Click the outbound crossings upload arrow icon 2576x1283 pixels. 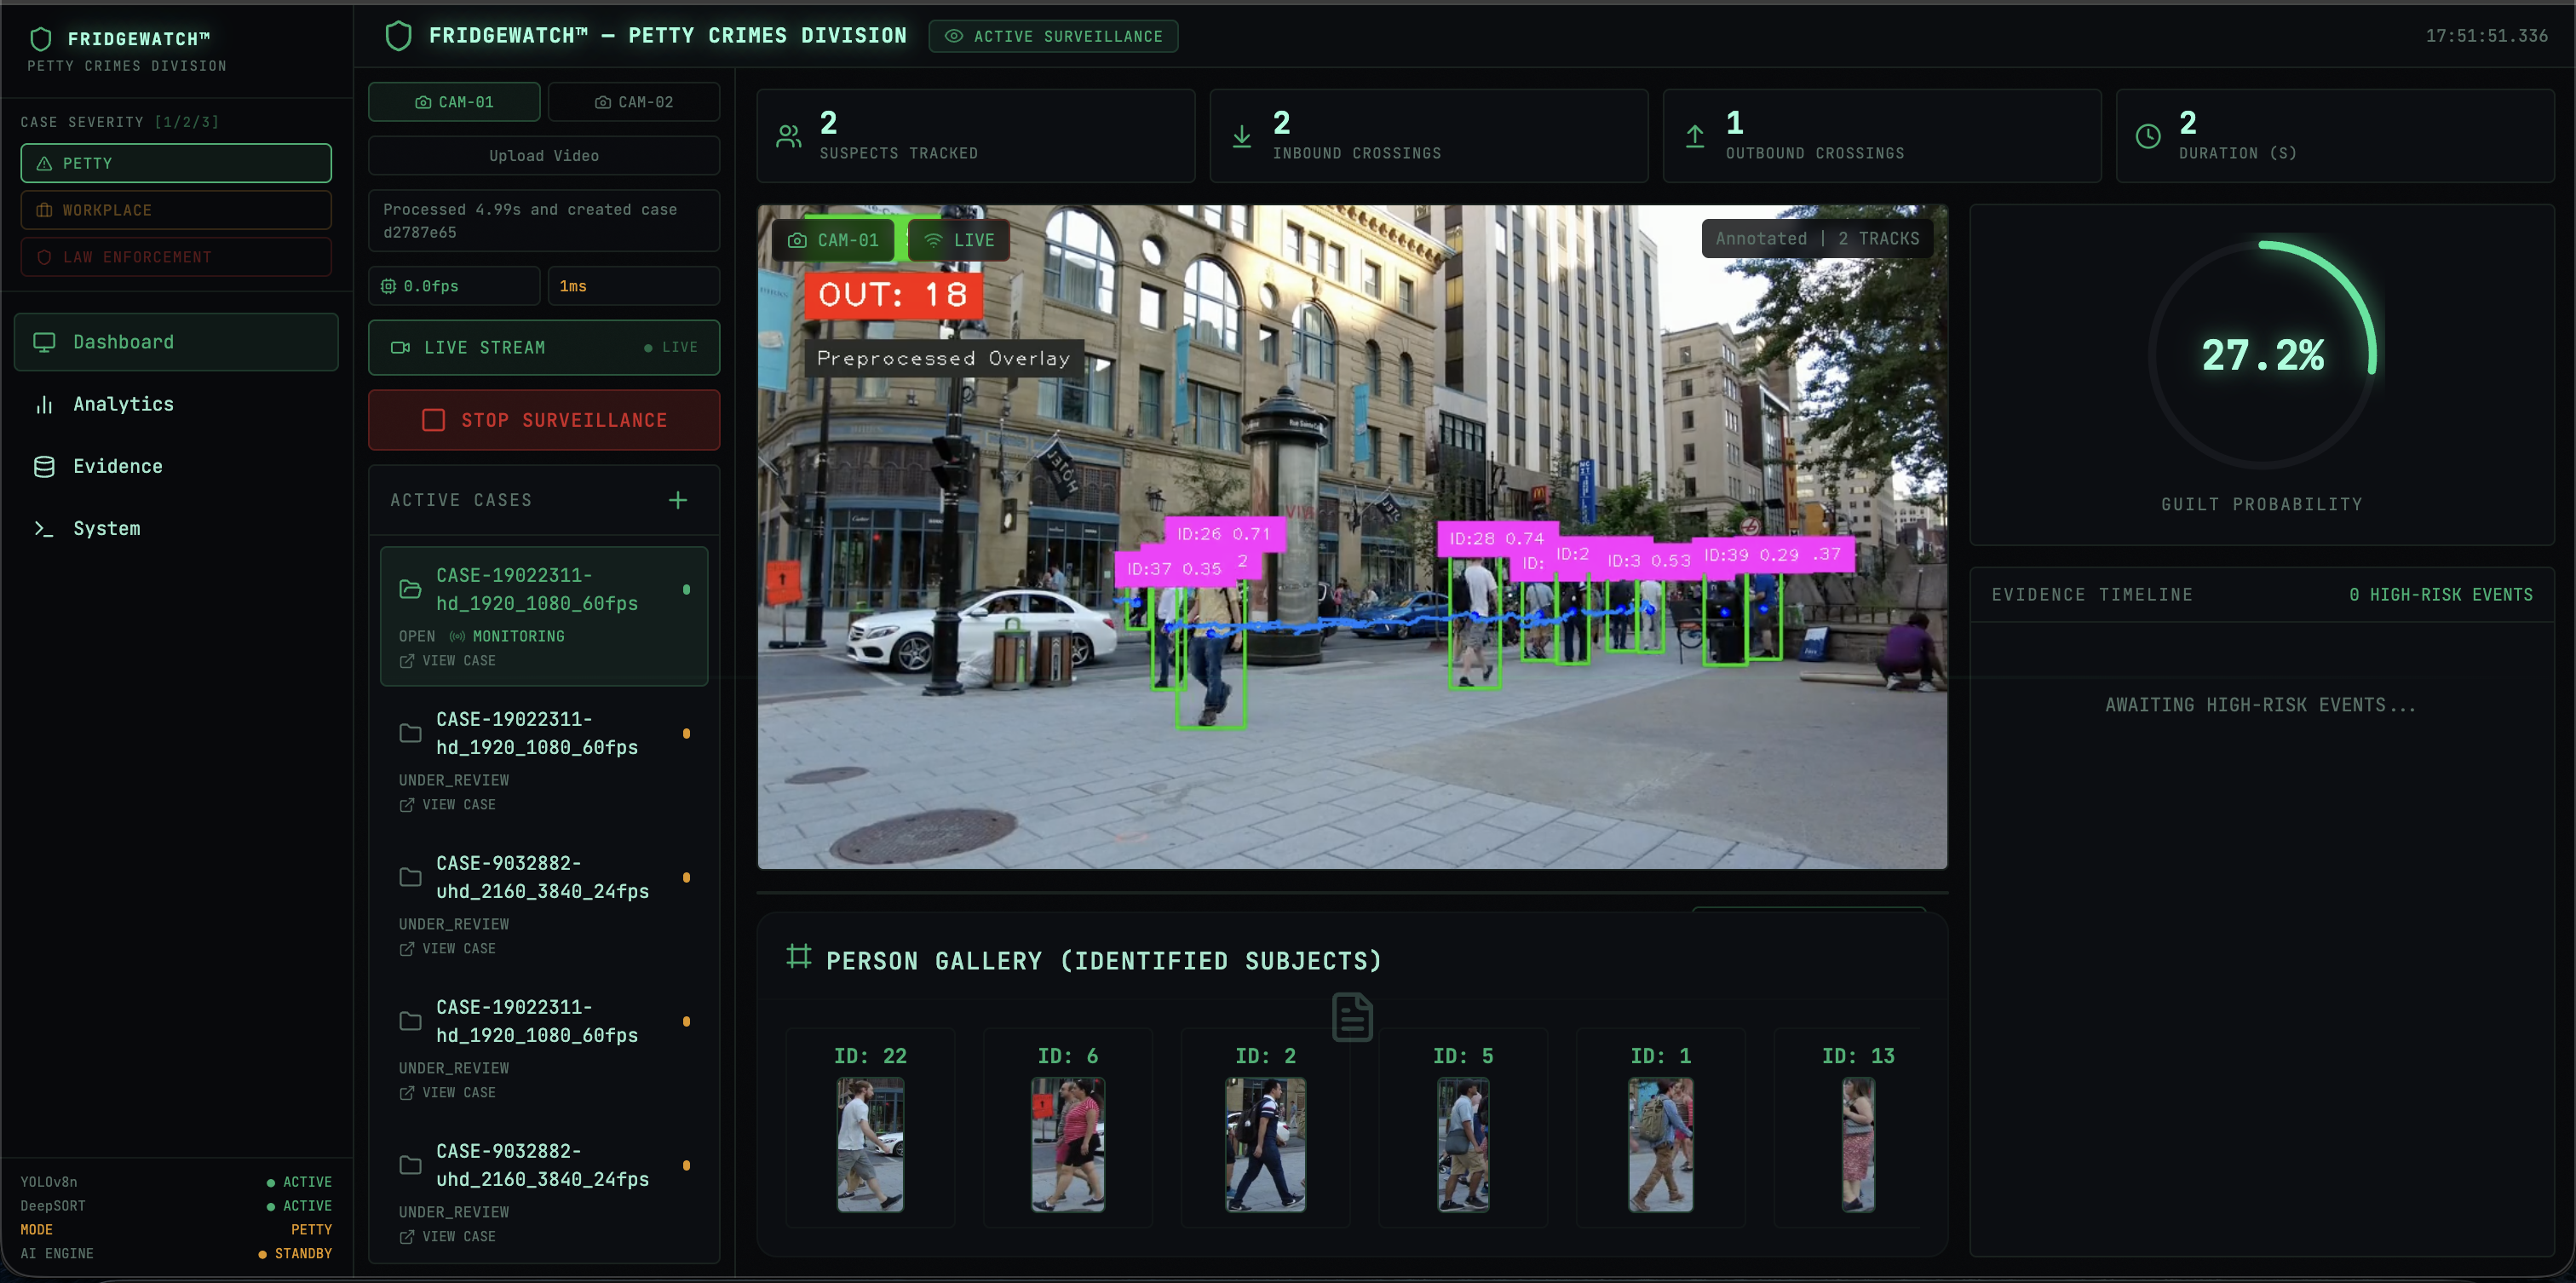tap(1694, 136)
